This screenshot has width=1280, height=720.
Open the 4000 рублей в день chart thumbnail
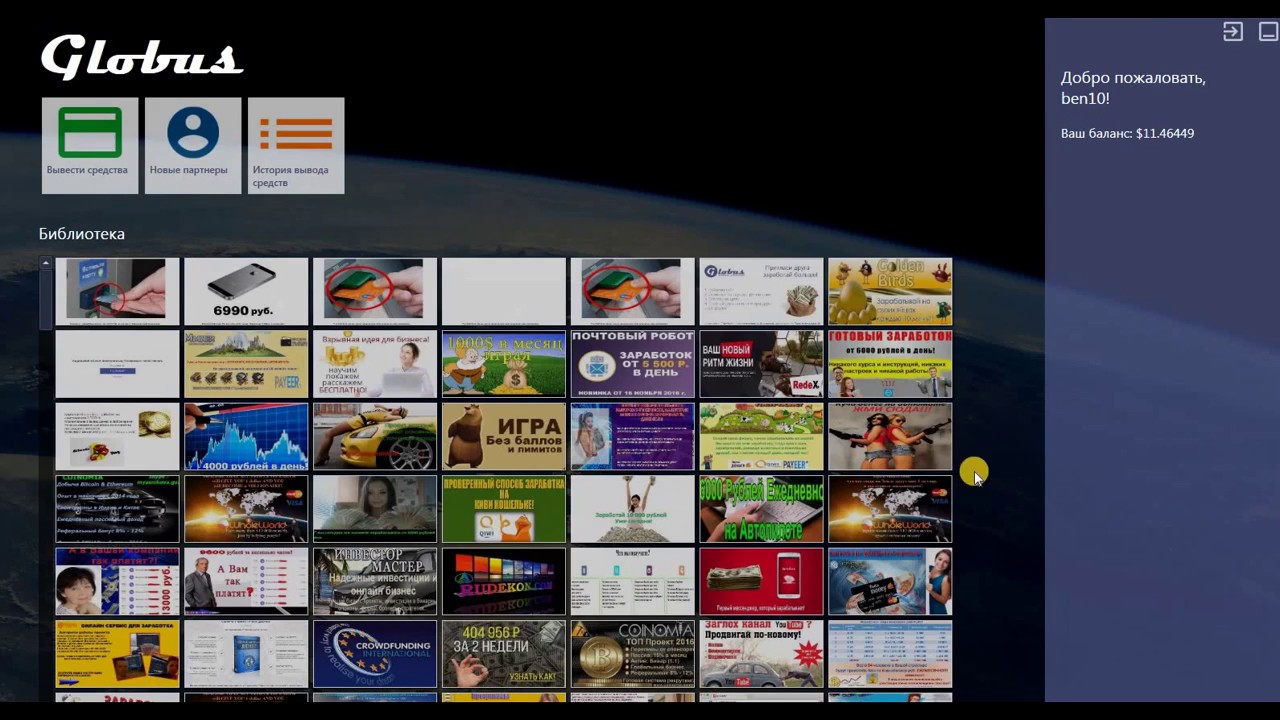pos(246,436)
